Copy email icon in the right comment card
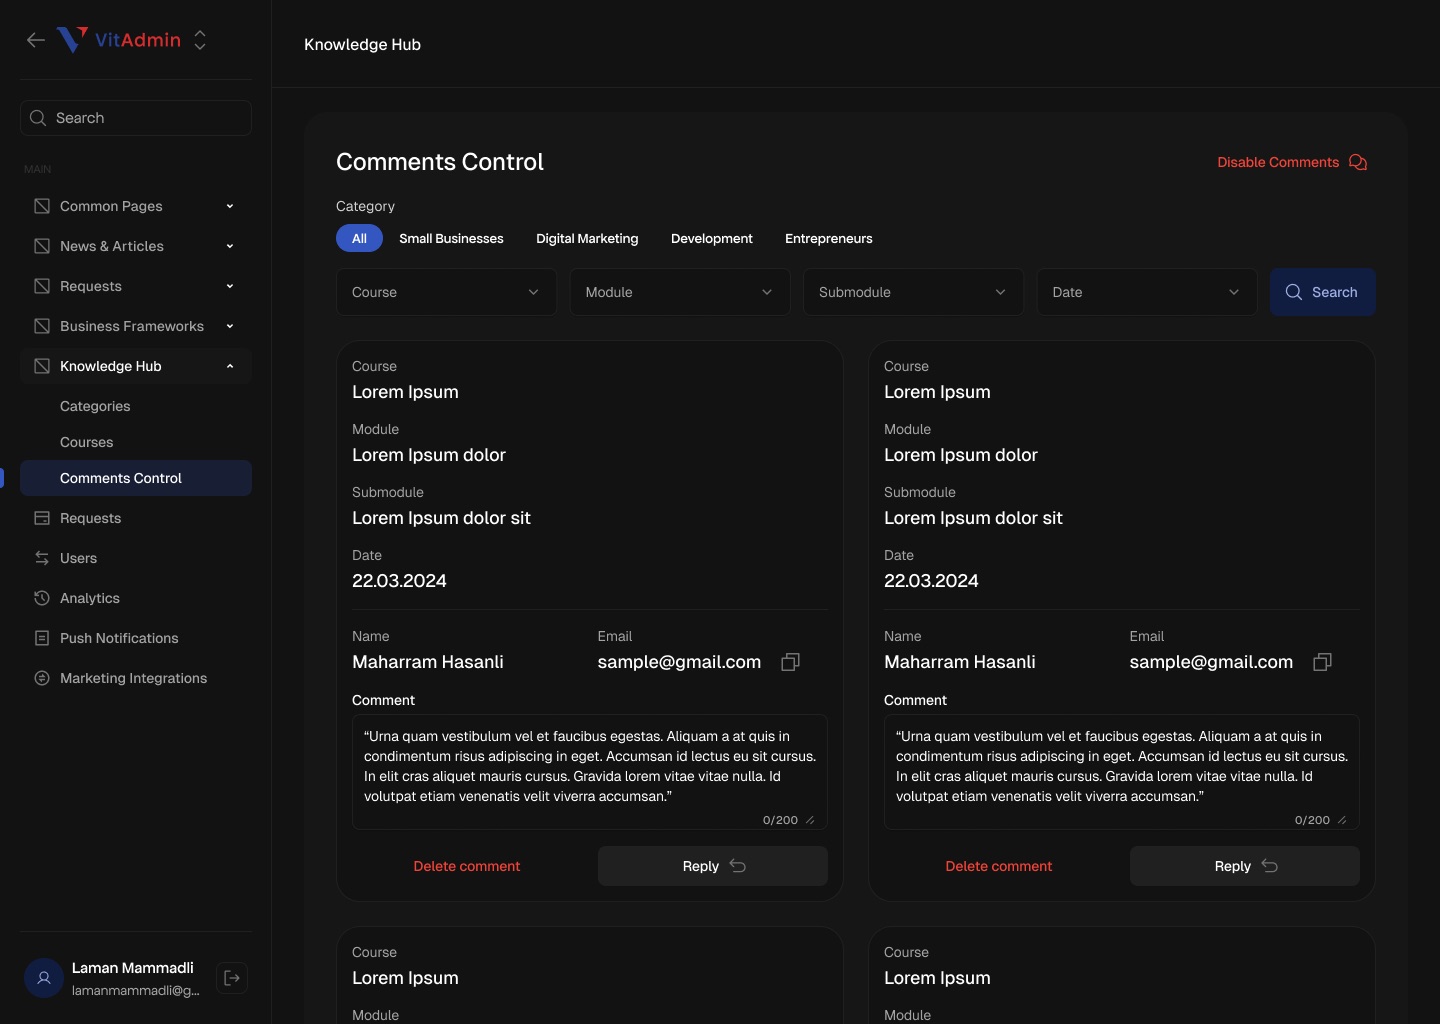Screen dimensions: 1440x1024 1322,662
